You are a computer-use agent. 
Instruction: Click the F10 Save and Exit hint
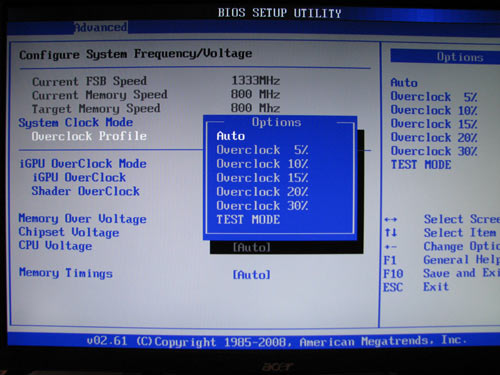click(x=442, y=273)
